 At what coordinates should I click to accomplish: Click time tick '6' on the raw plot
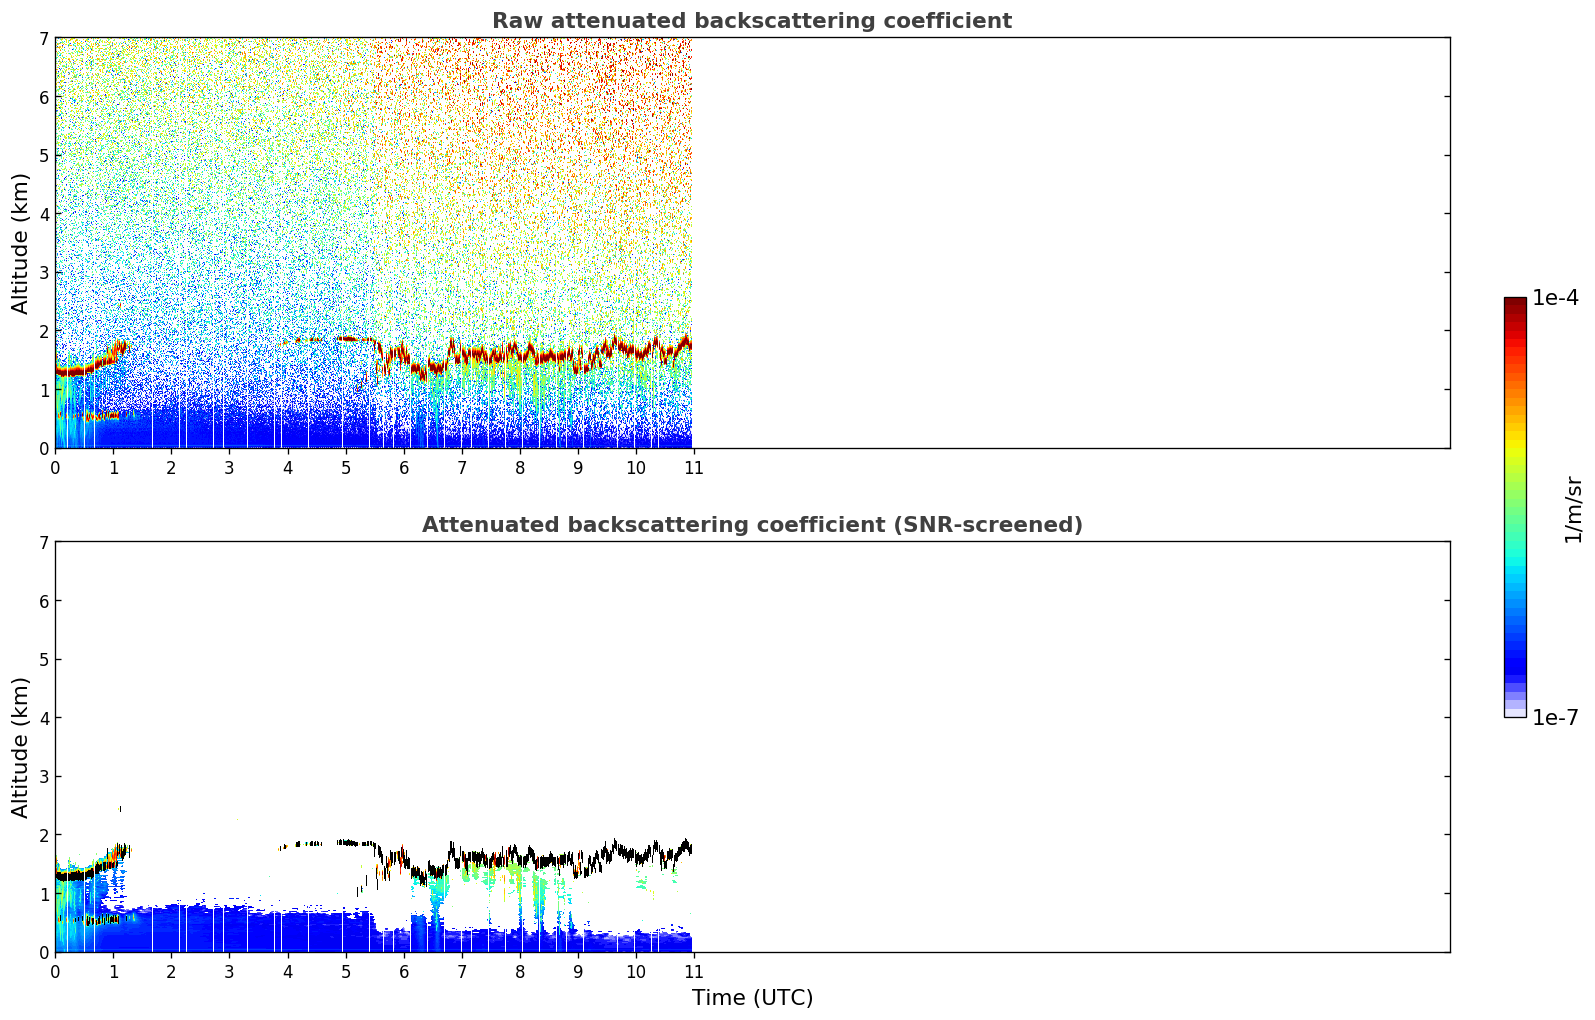[x=404, y=468]
